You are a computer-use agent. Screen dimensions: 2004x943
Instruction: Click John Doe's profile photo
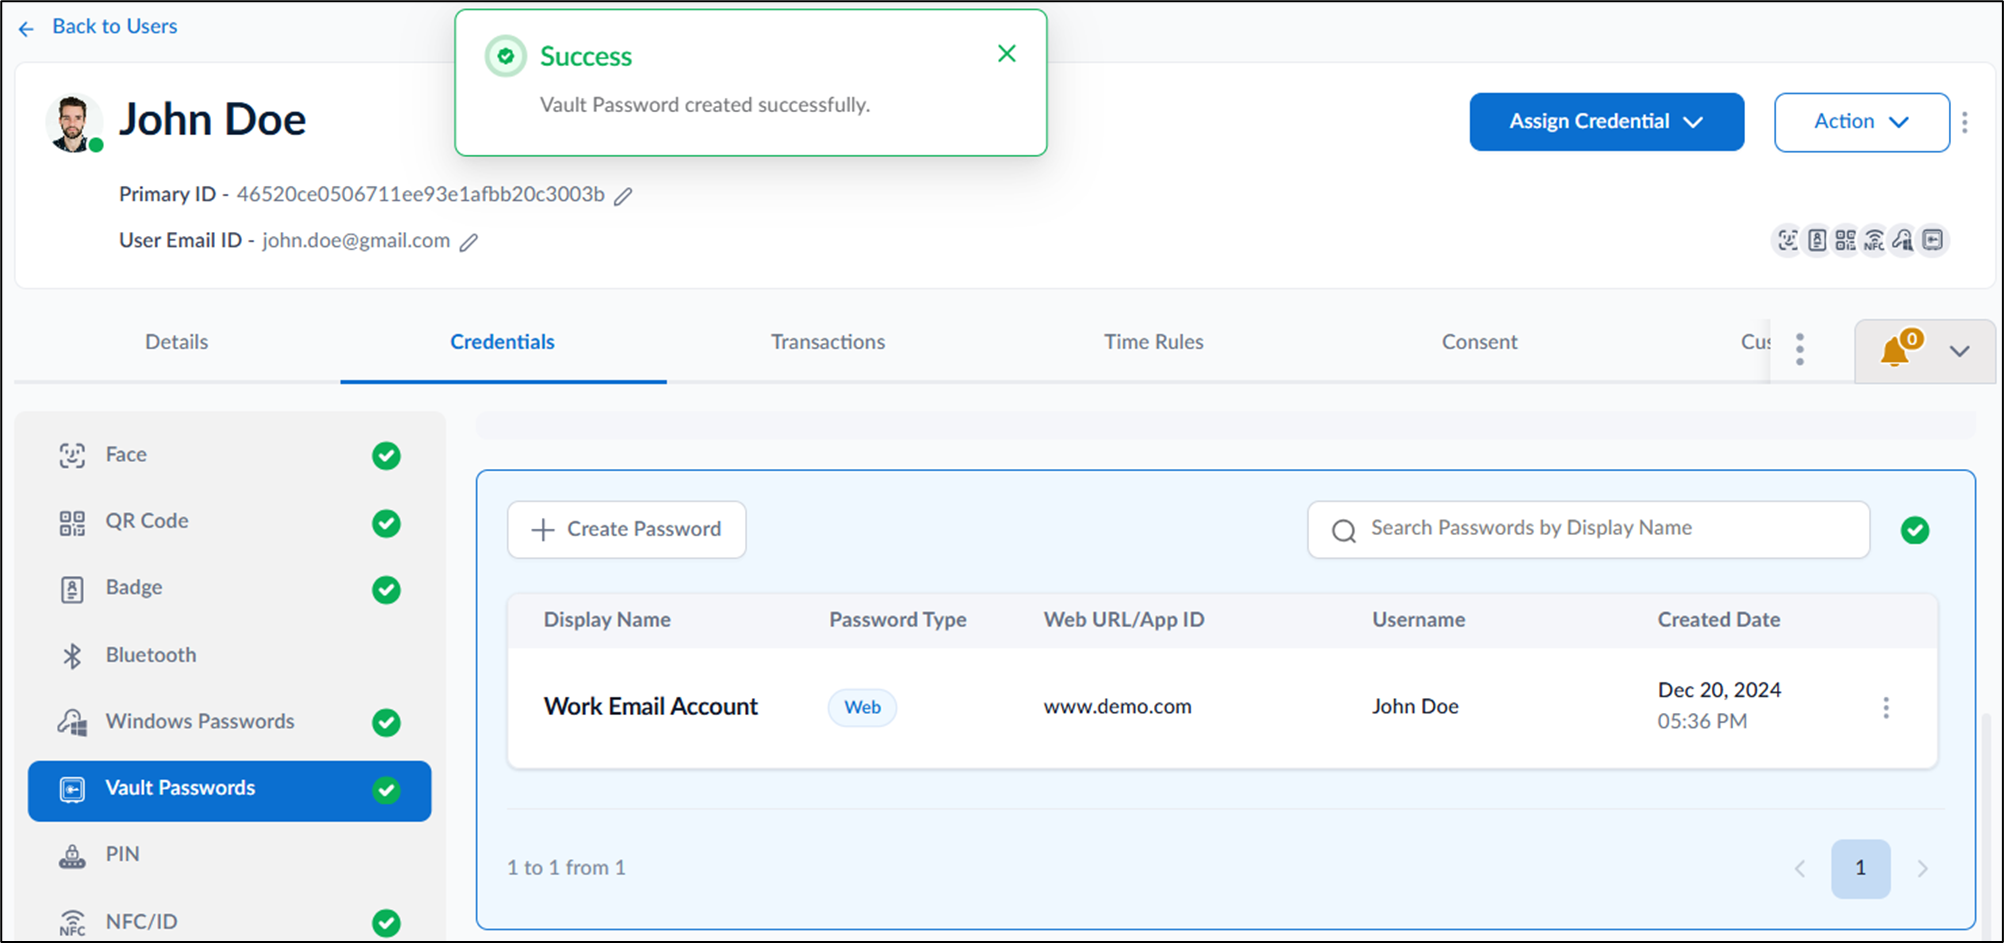pos(73,123)
